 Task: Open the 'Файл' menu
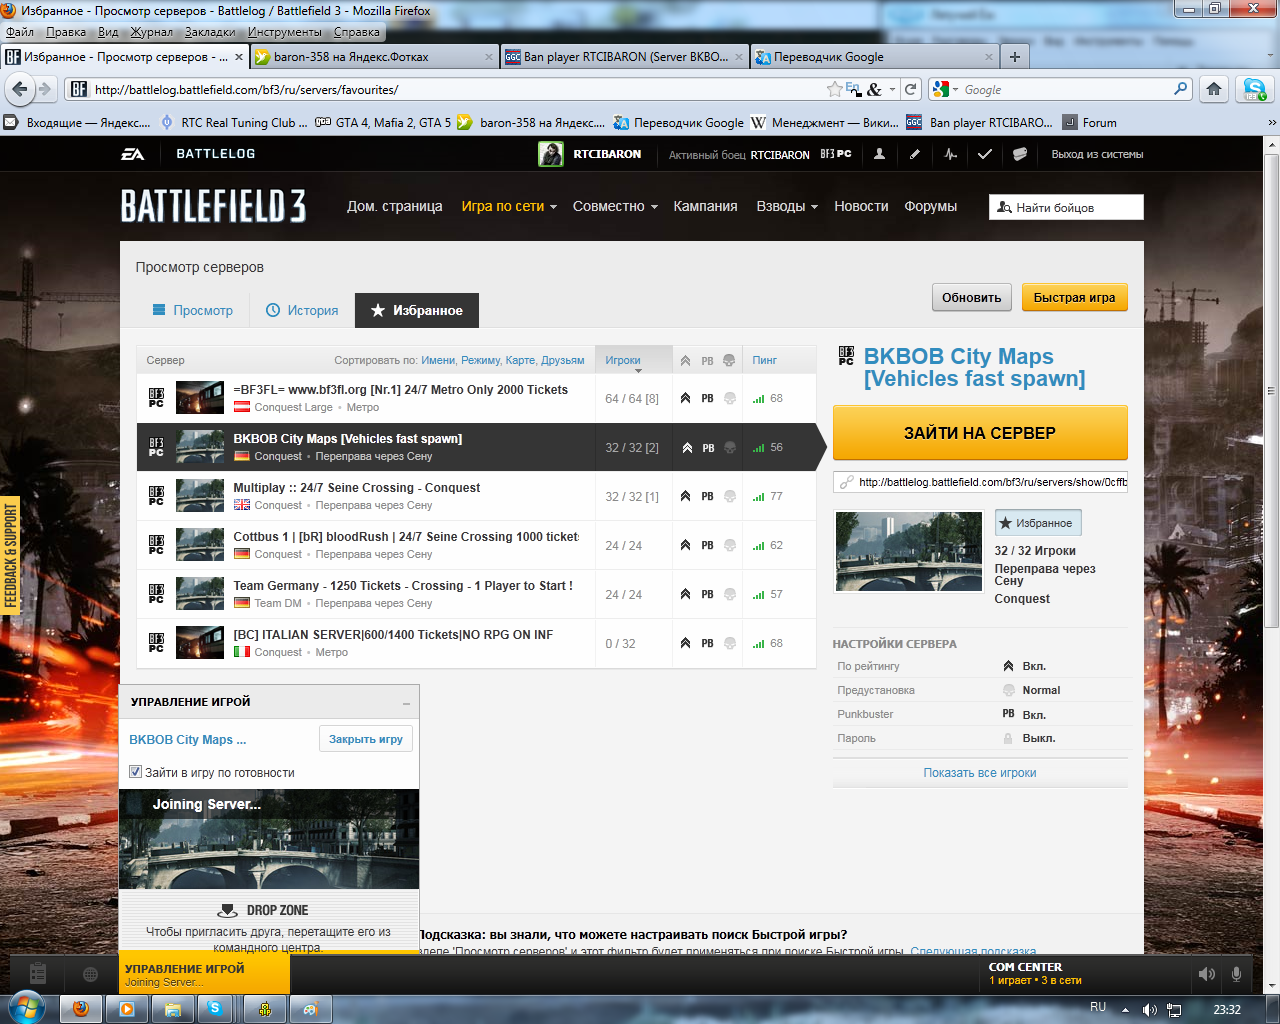tap(20, 32)
